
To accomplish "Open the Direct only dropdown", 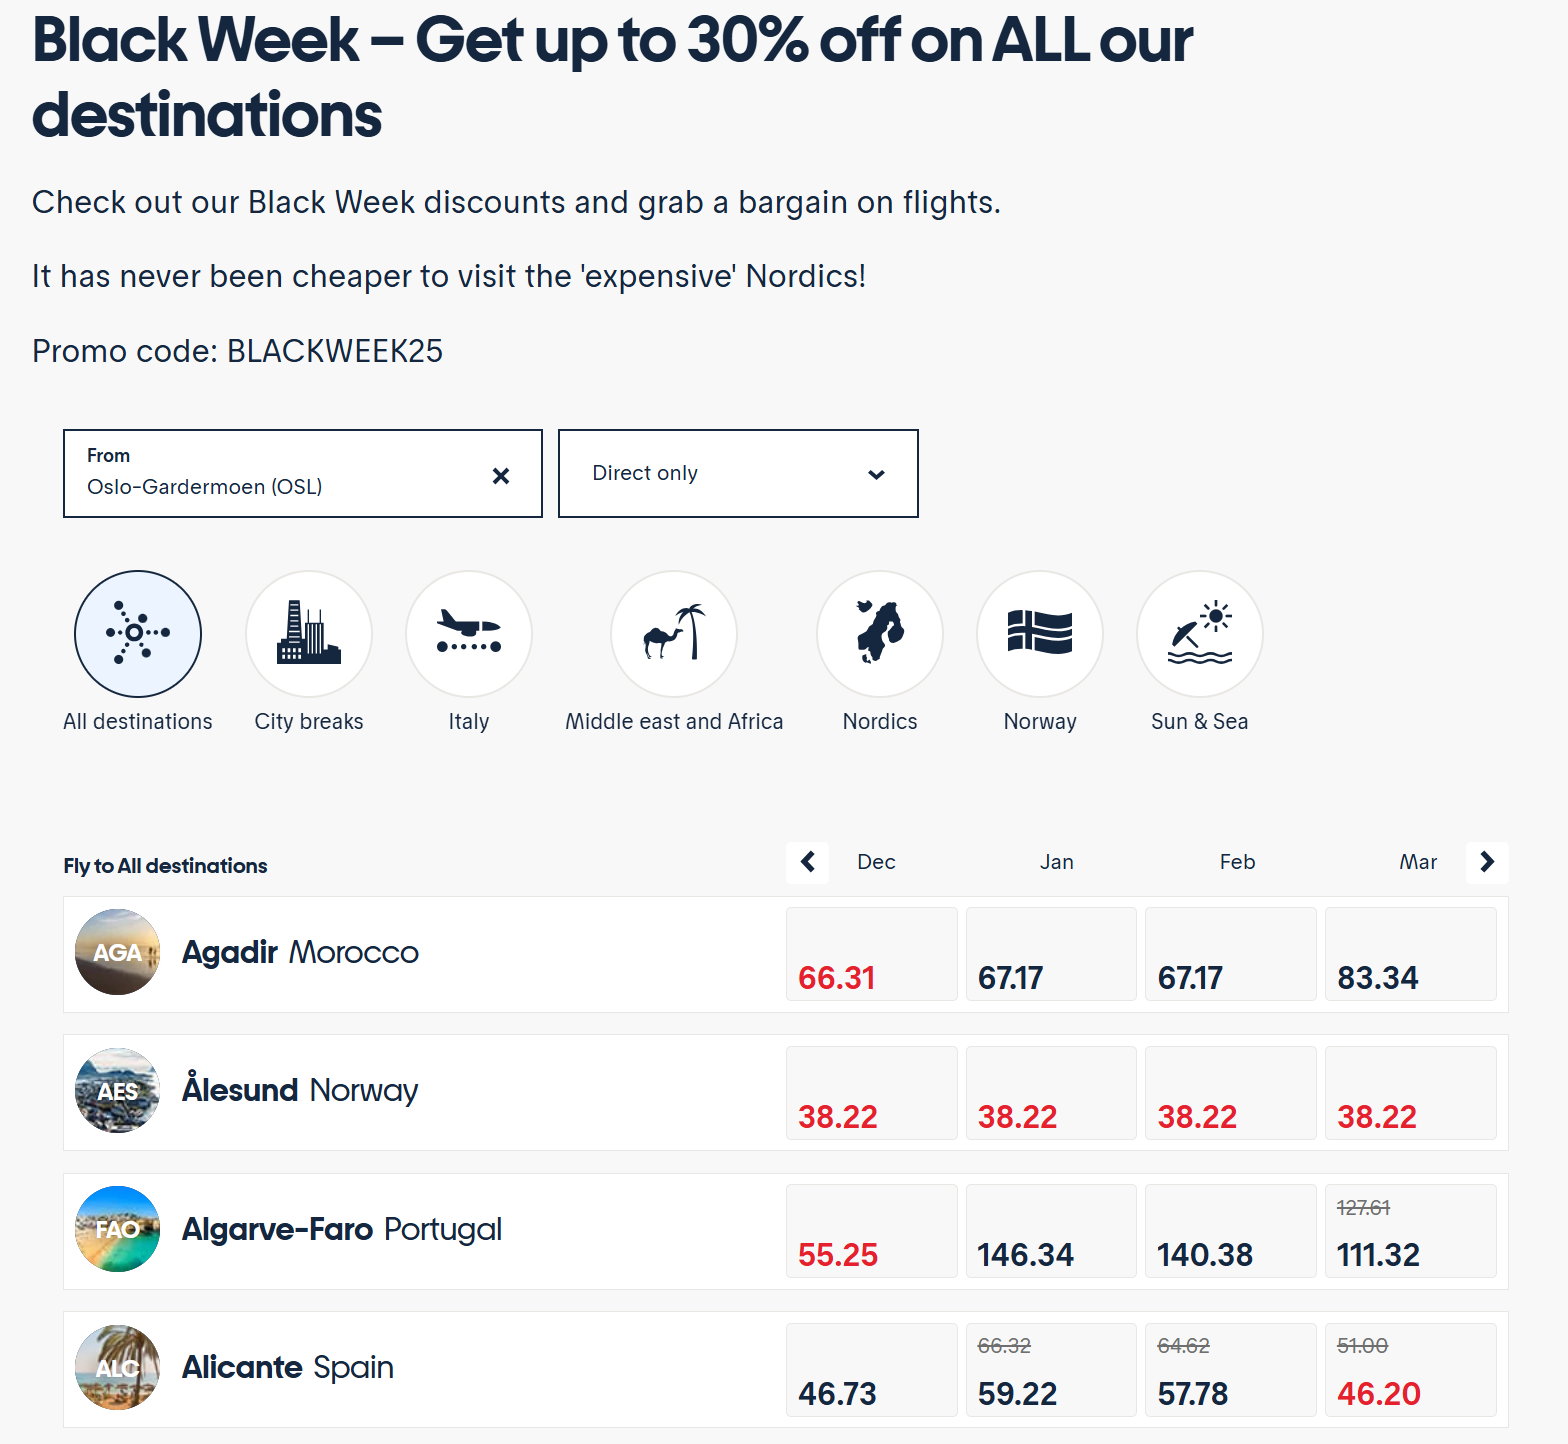I will tap(738, 474).
